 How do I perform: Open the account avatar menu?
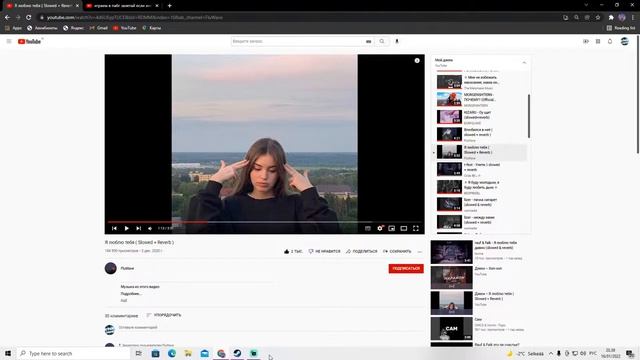click(x=624, y=41)
